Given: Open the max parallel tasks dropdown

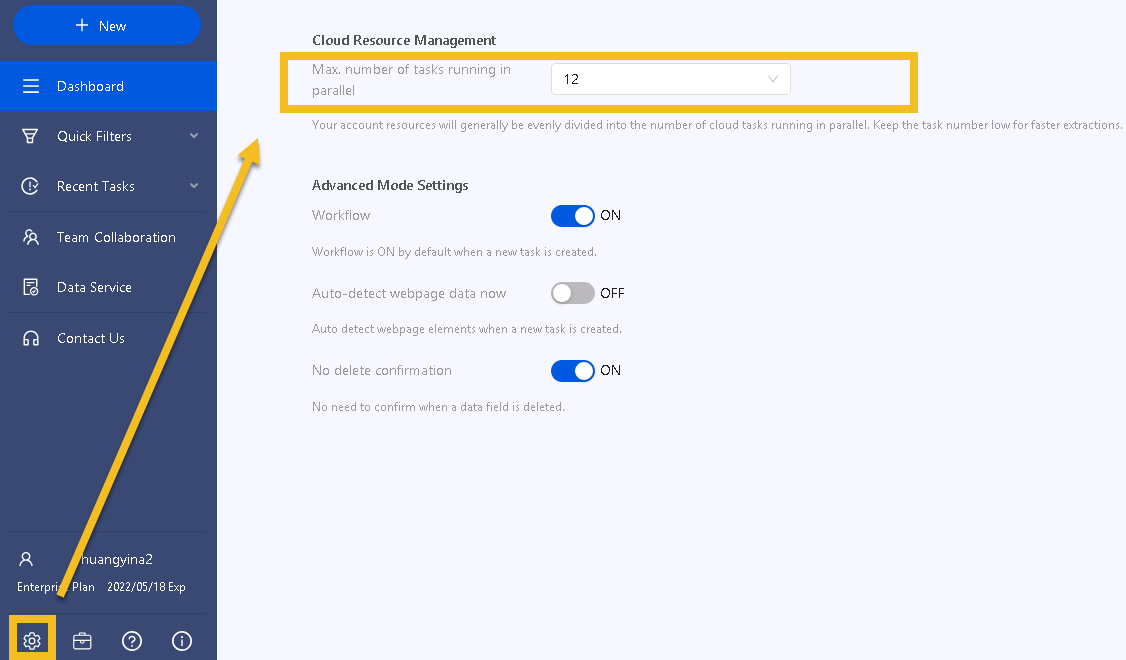Looking at the screenshot, I should click(x=671, y=79).
